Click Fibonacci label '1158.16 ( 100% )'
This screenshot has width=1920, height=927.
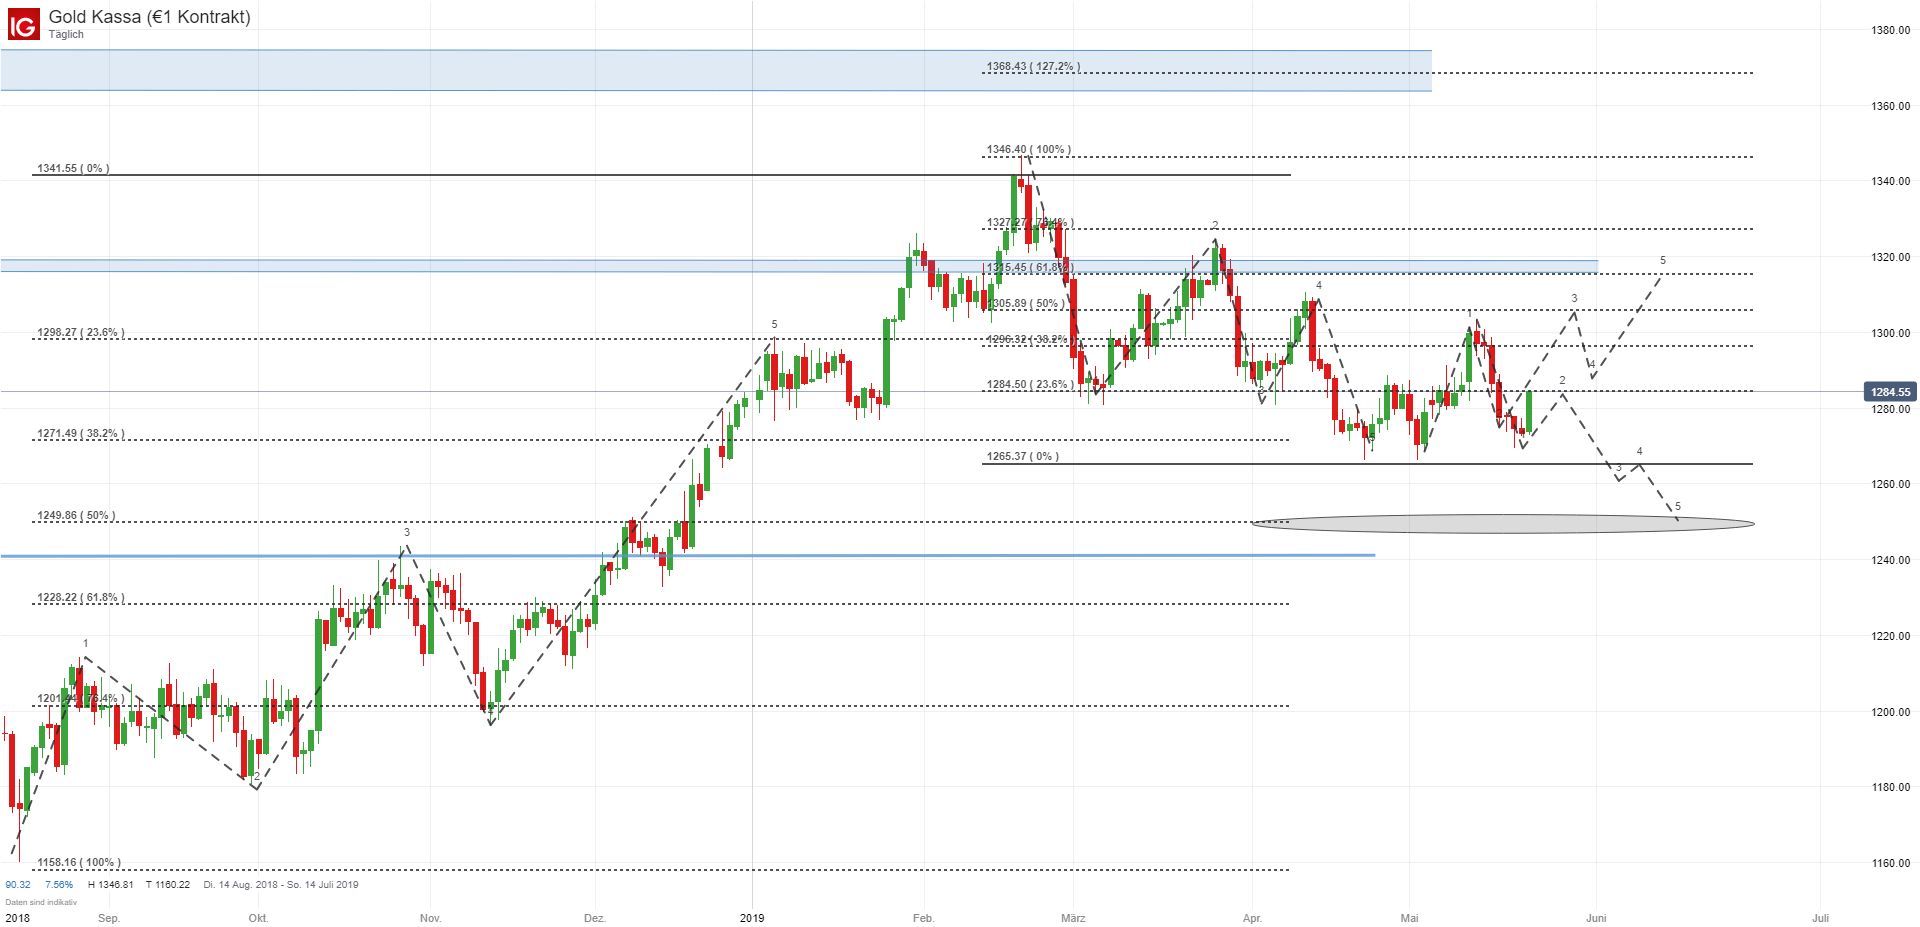79,863
